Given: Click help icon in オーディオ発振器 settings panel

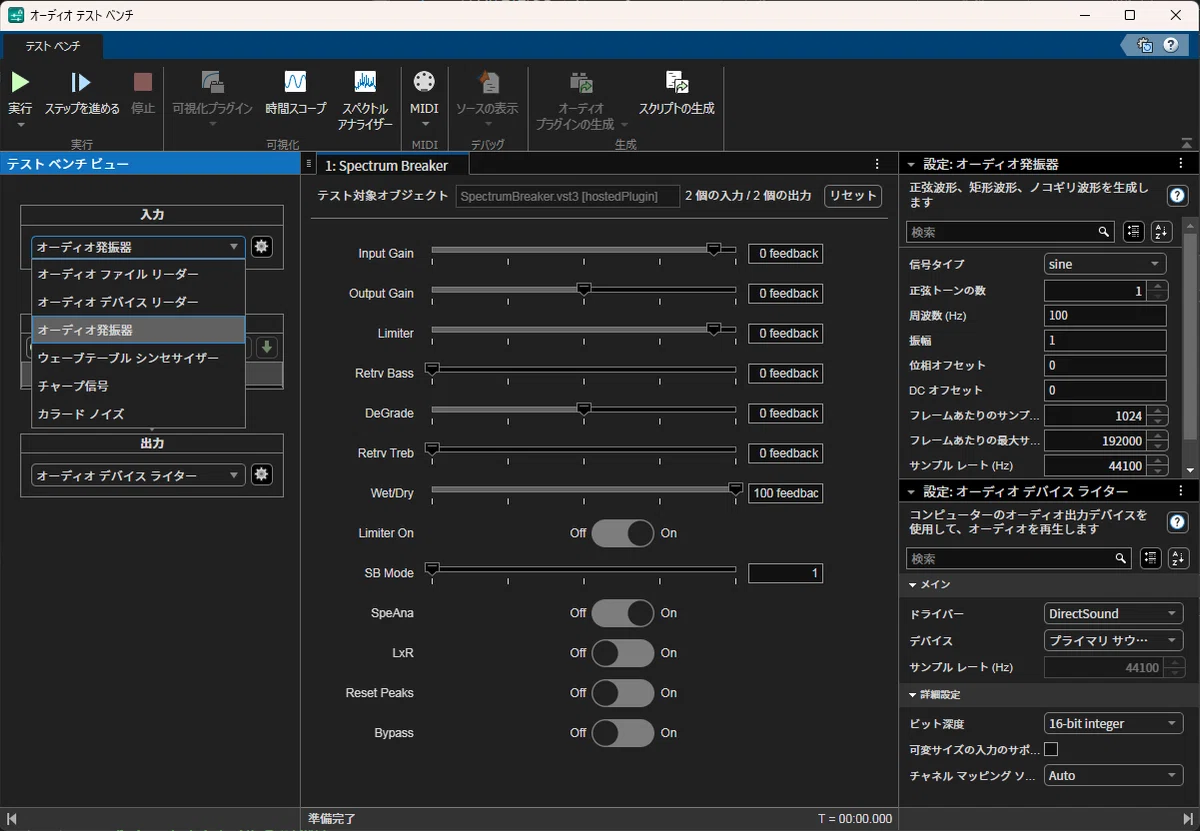Looking at the screenshot, I should [x=1178, y=195].
